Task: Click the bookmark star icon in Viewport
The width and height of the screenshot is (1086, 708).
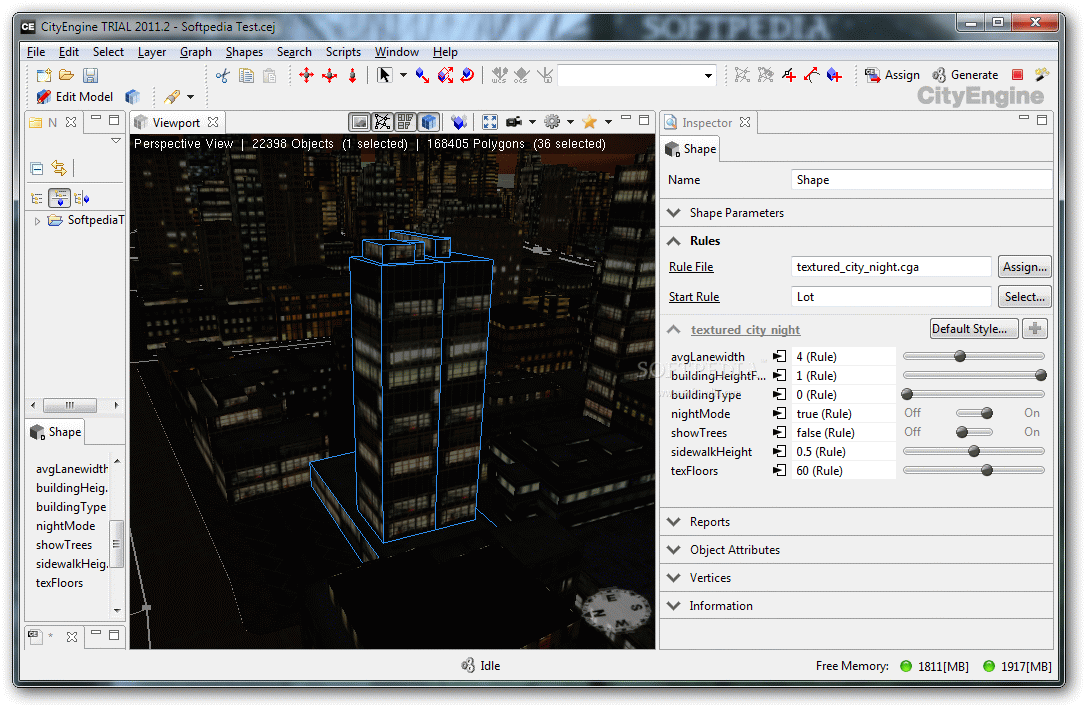Action: 589,123
